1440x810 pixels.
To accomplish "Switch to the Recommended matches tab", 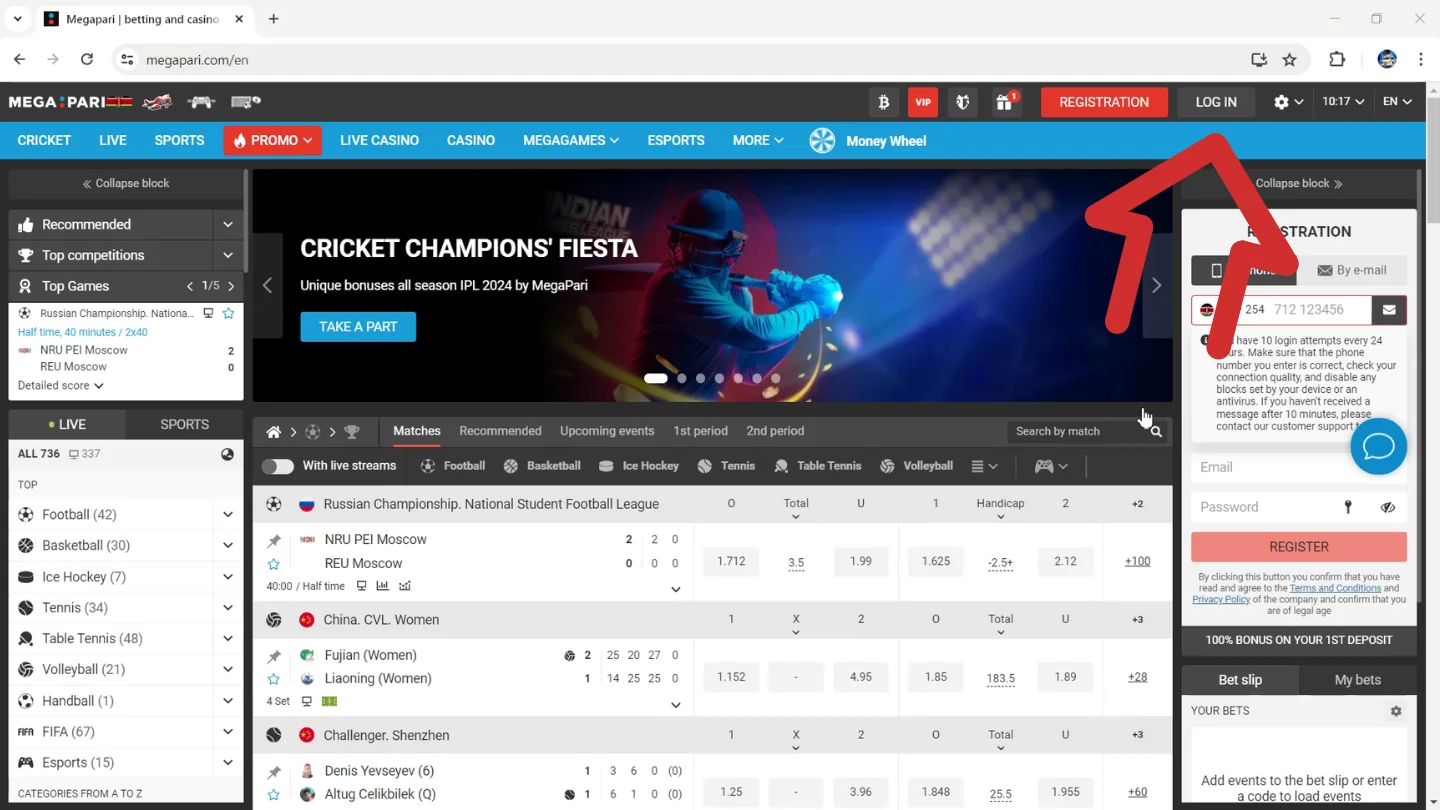I will [x=500, y=432].
